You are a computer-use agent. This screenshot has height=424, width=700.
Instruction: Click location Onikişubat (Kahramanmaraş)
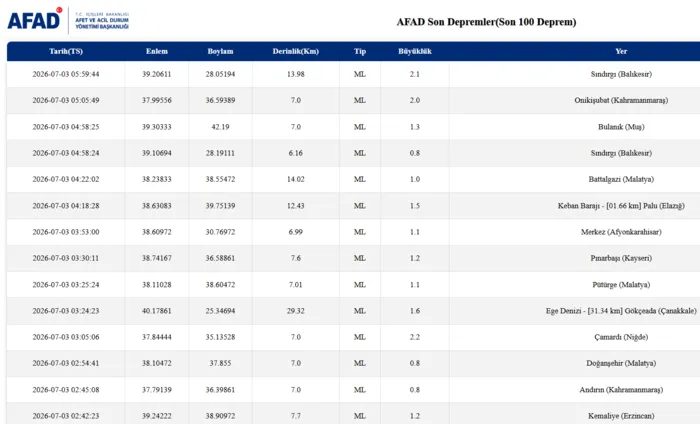[621, 100]
